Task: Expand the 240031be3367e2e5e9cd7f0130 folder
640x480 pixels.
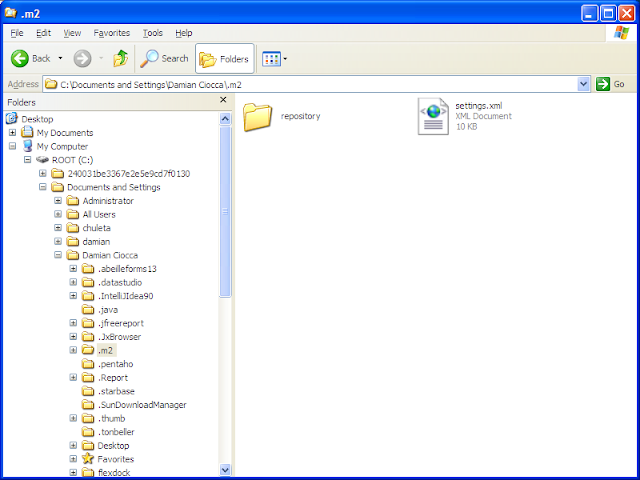Action: (x=42, y=173)
